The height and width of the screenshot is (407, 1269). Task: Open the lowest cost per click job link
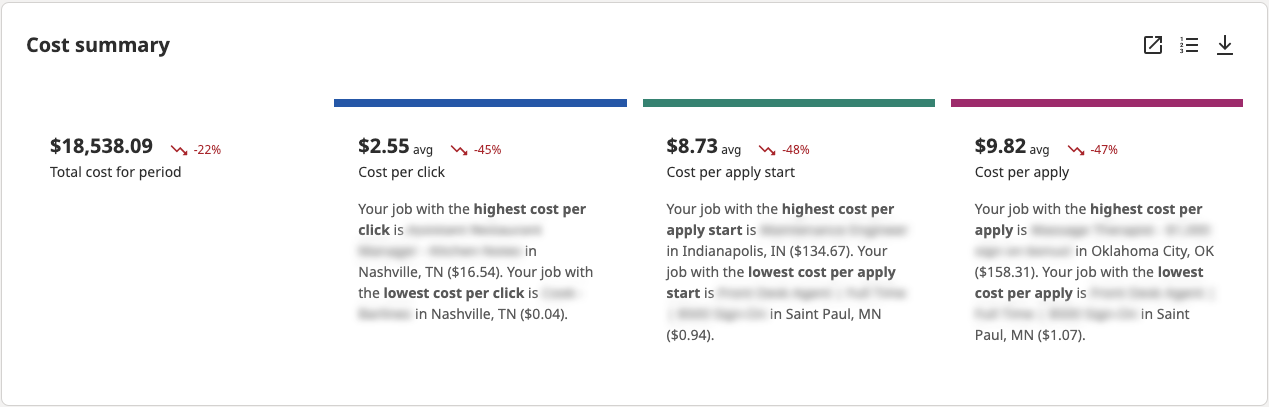tap(385, 314)
